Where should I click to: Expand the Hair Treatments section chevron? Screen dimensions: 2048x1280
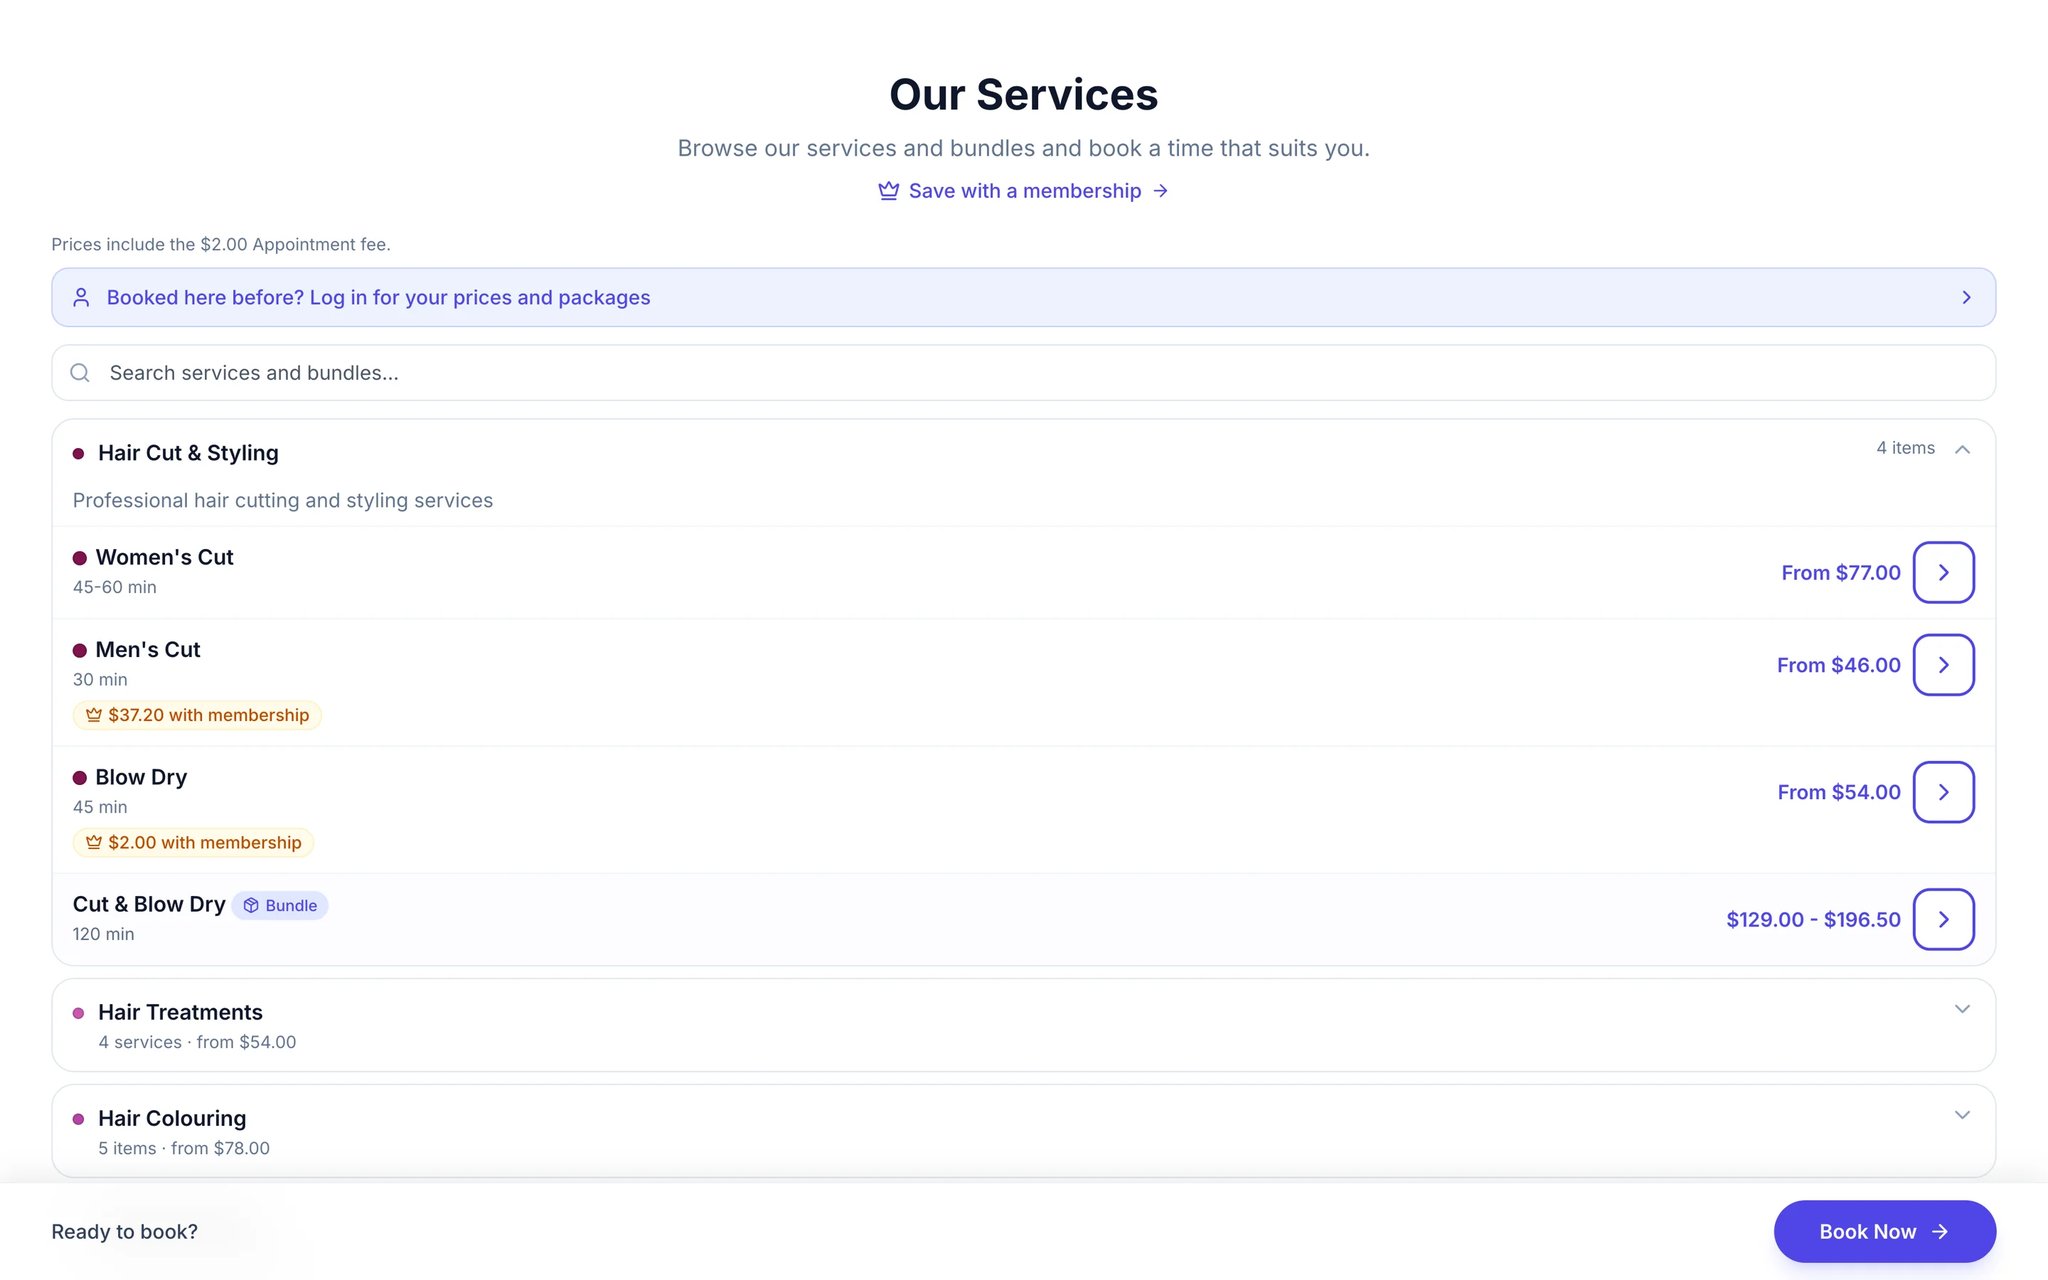1962,1009
